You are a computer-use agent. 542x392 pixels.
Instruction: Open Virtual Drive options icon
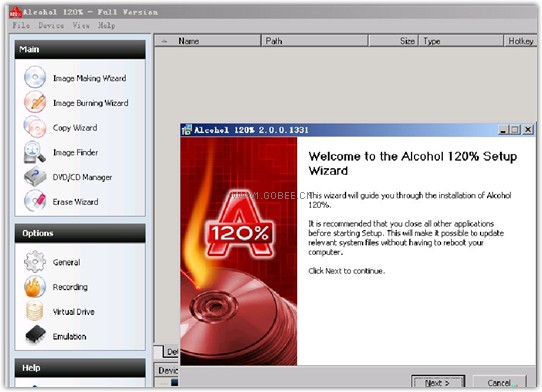[35, 311]
